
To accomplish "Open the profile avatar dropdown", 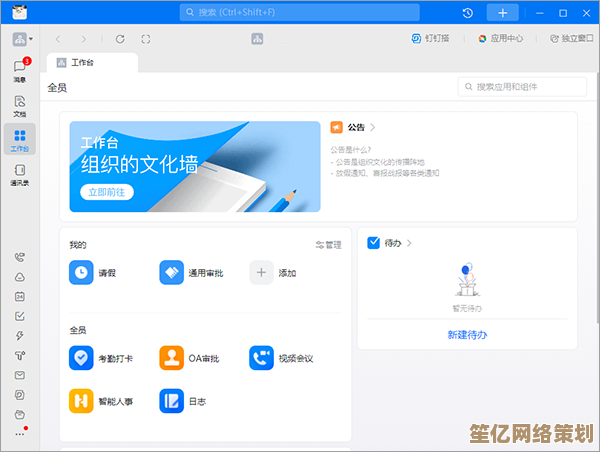I will 22,39.
